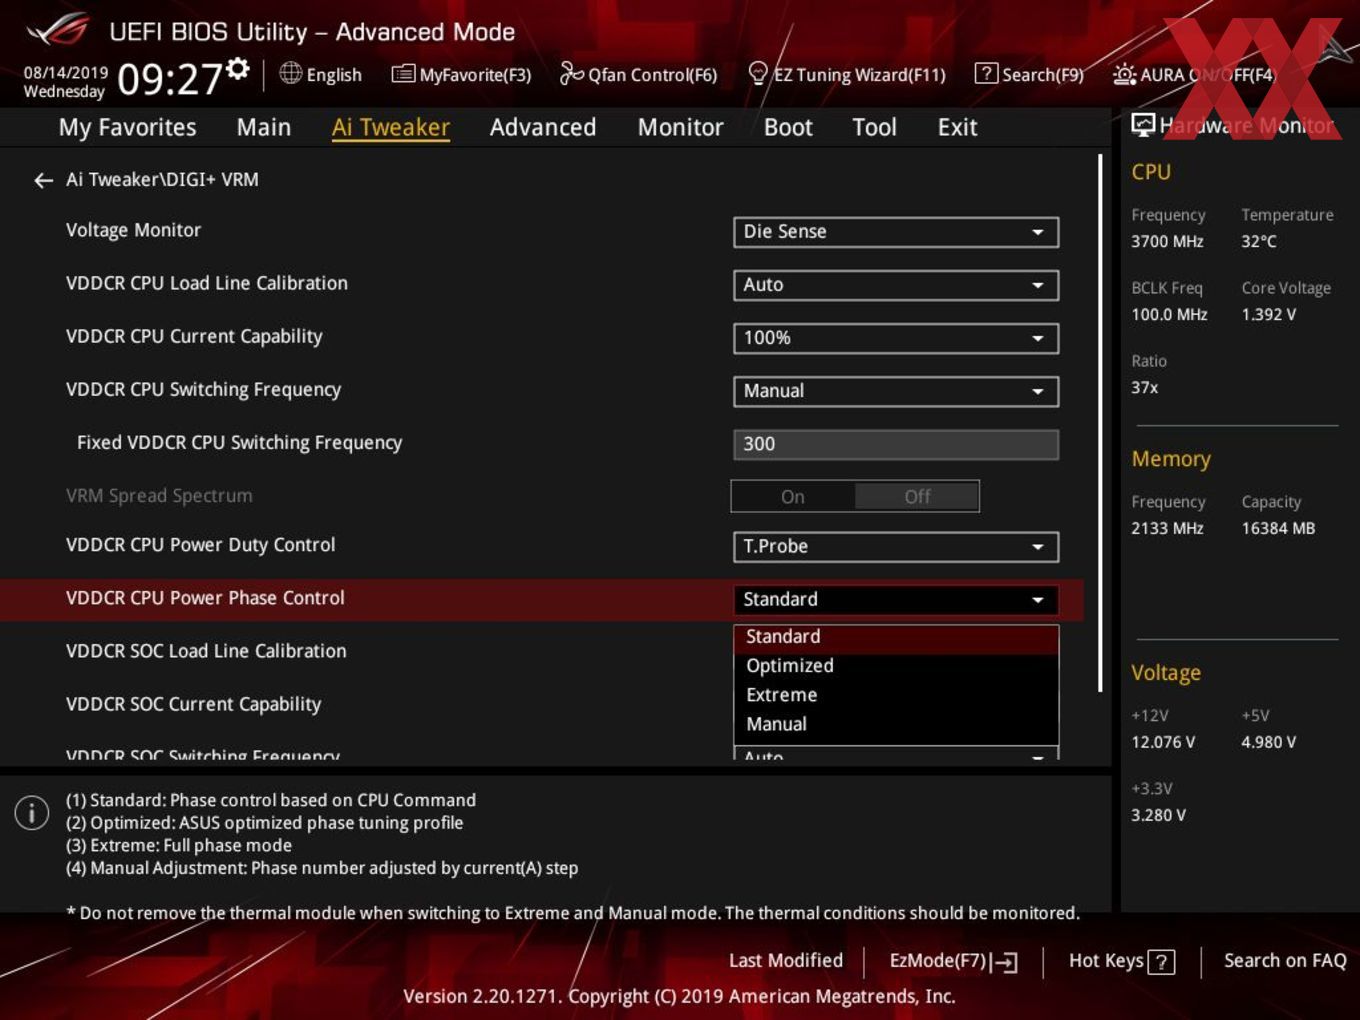This screenshot has width=1360, height=1020.
Task: Edit Fixed VDDCR CPU Switching Frequency field
Action: (896, 444)
